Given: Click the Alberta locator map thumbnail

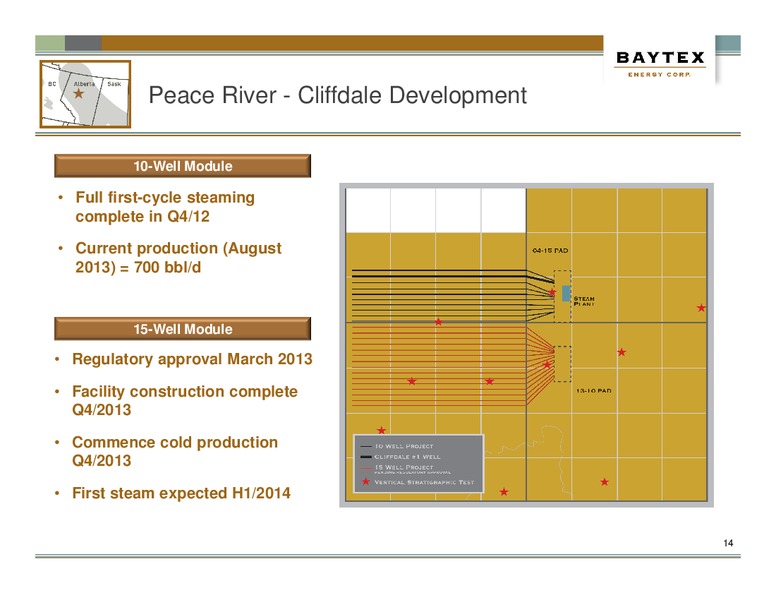Looking at the screenshot, I should pyautogui.click(x=85, y=94).
